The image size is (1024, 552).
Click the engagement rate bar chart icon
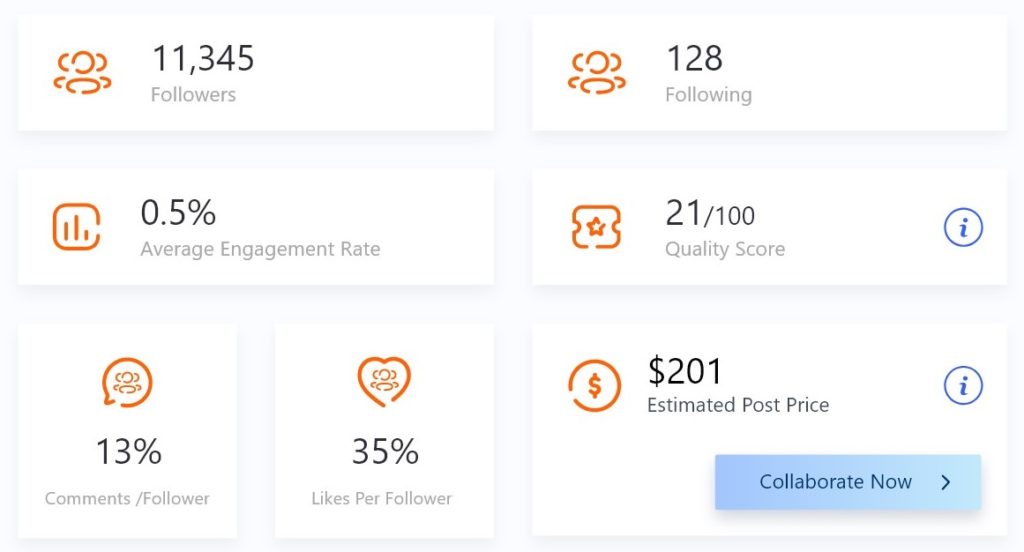pos(76,227)
